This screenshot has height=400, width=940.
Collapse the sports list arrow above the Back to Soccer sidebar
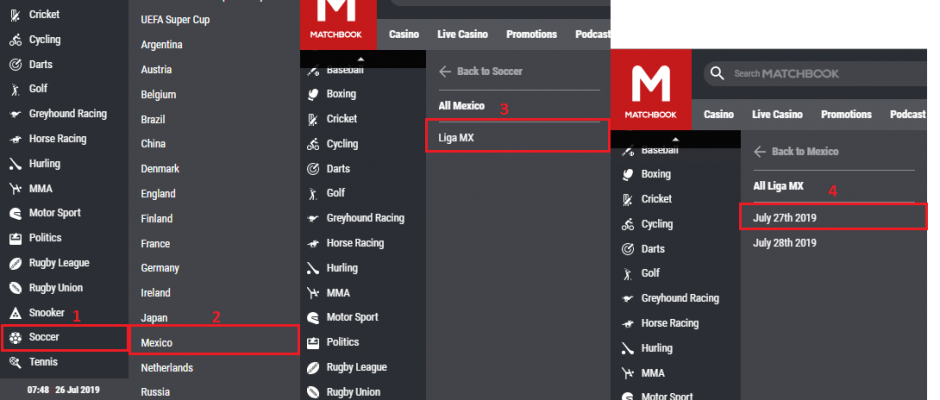click(x=361, y=59)
